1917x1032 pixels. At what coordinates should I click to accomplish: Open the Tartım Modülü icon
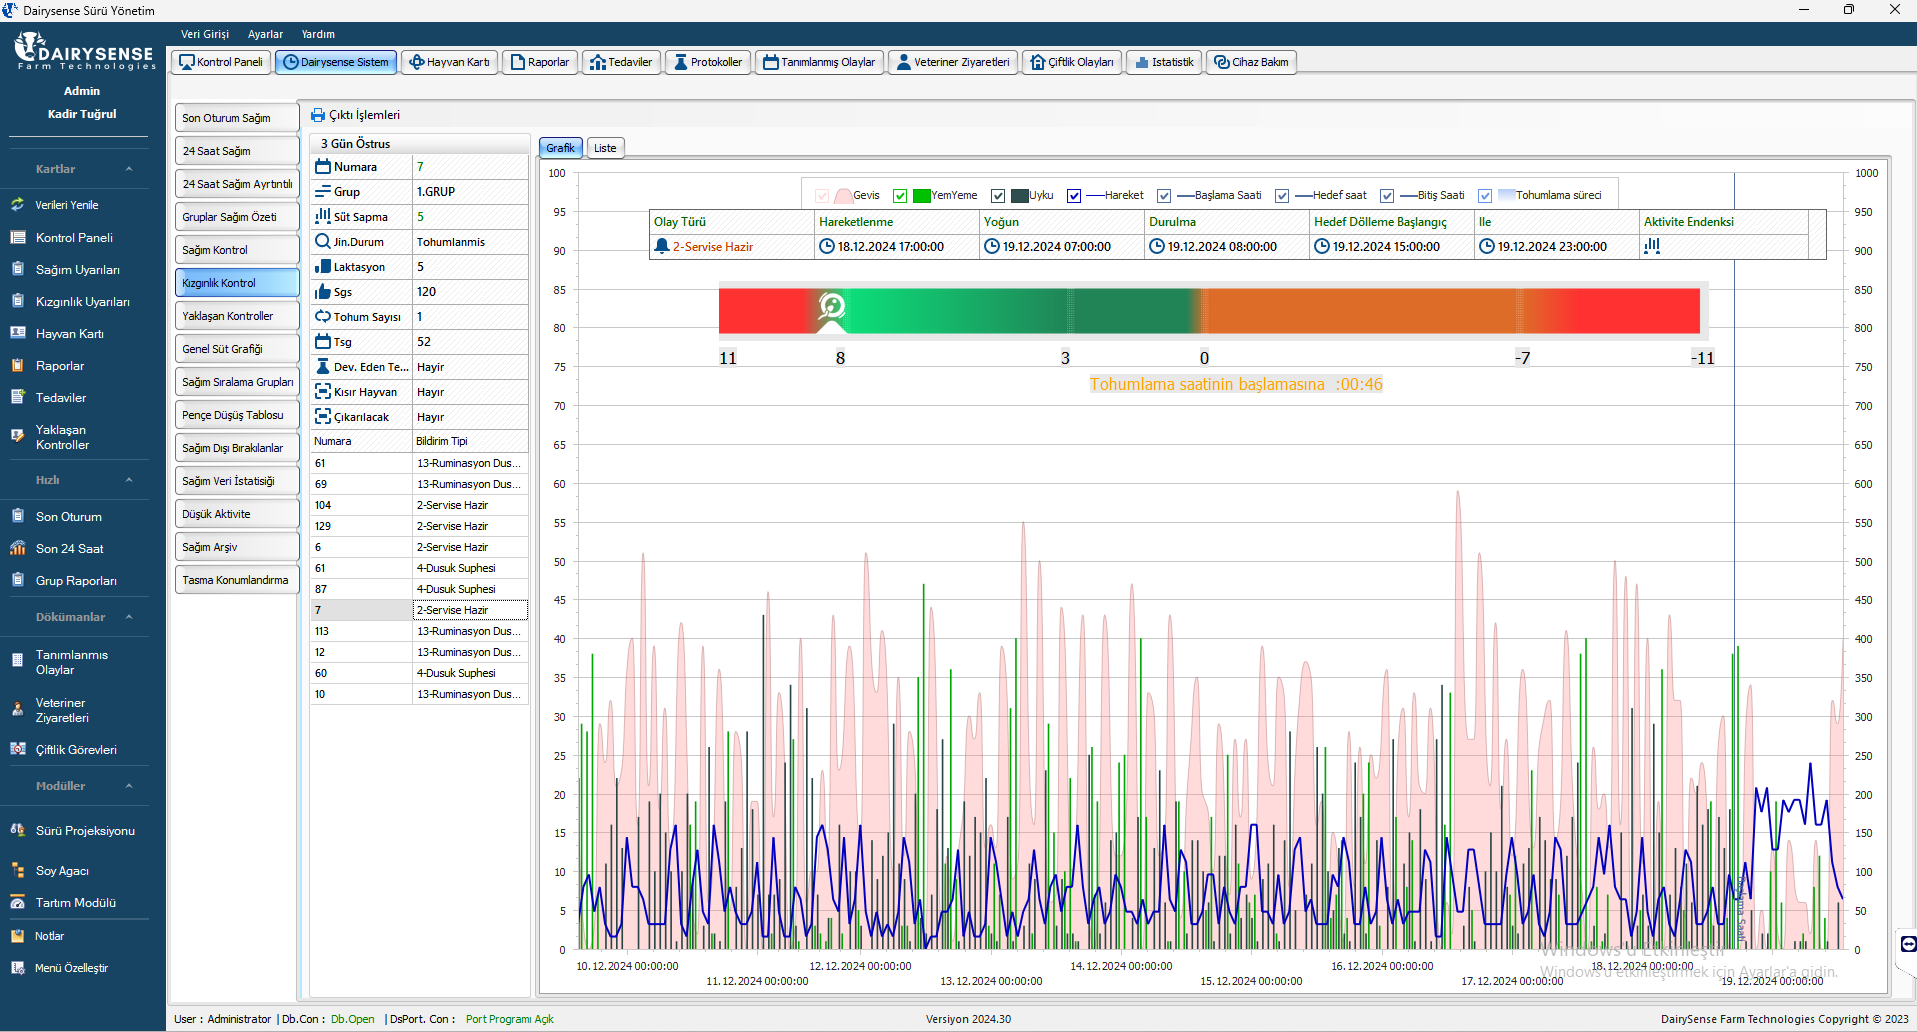pos(17,902)
